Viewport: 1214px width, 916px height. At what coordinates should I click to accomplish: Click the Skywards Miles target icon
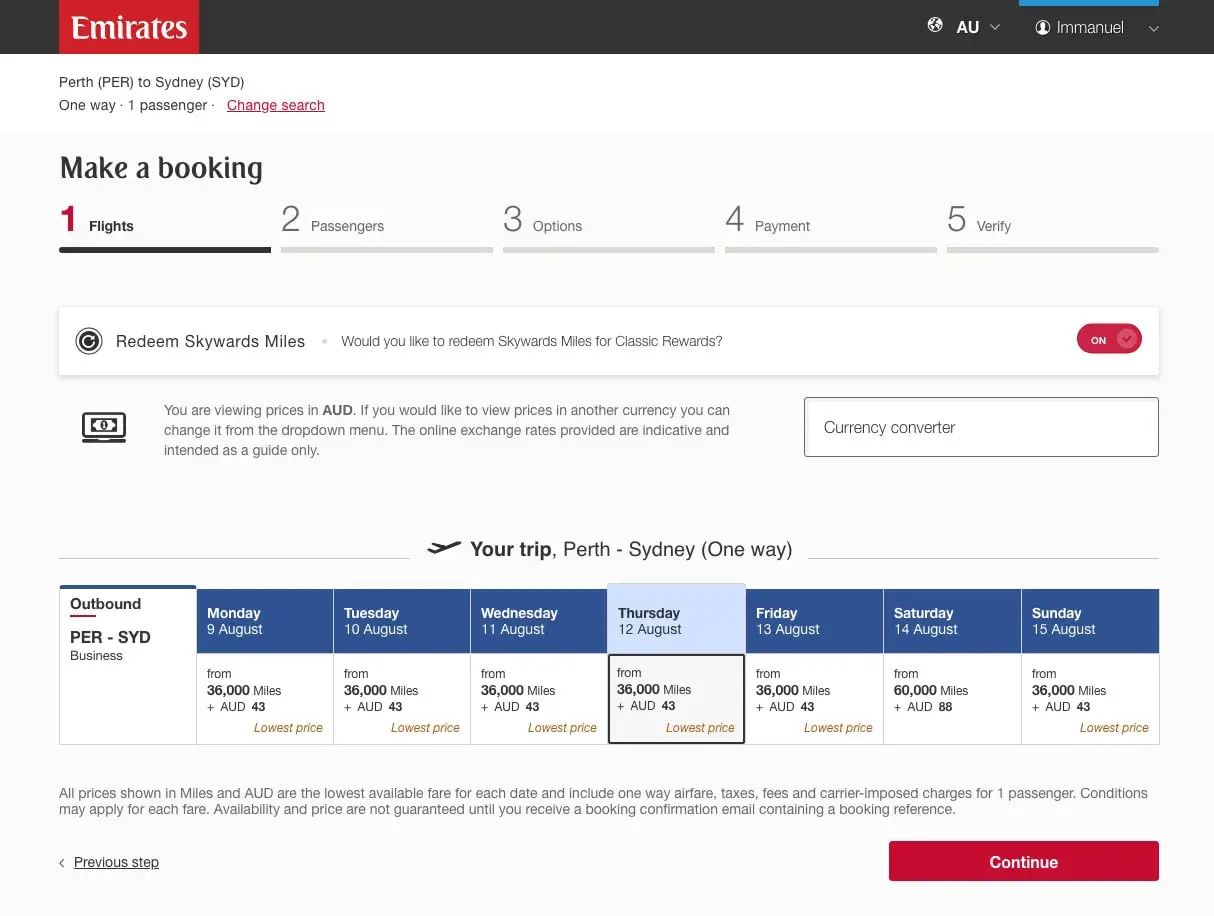pyautogui.click(x=89, y=340)
